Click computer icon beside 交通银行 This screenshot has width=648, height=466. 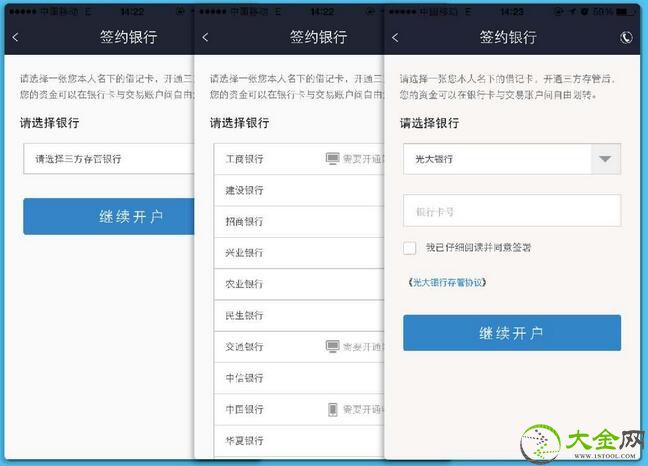coord(332,347)
